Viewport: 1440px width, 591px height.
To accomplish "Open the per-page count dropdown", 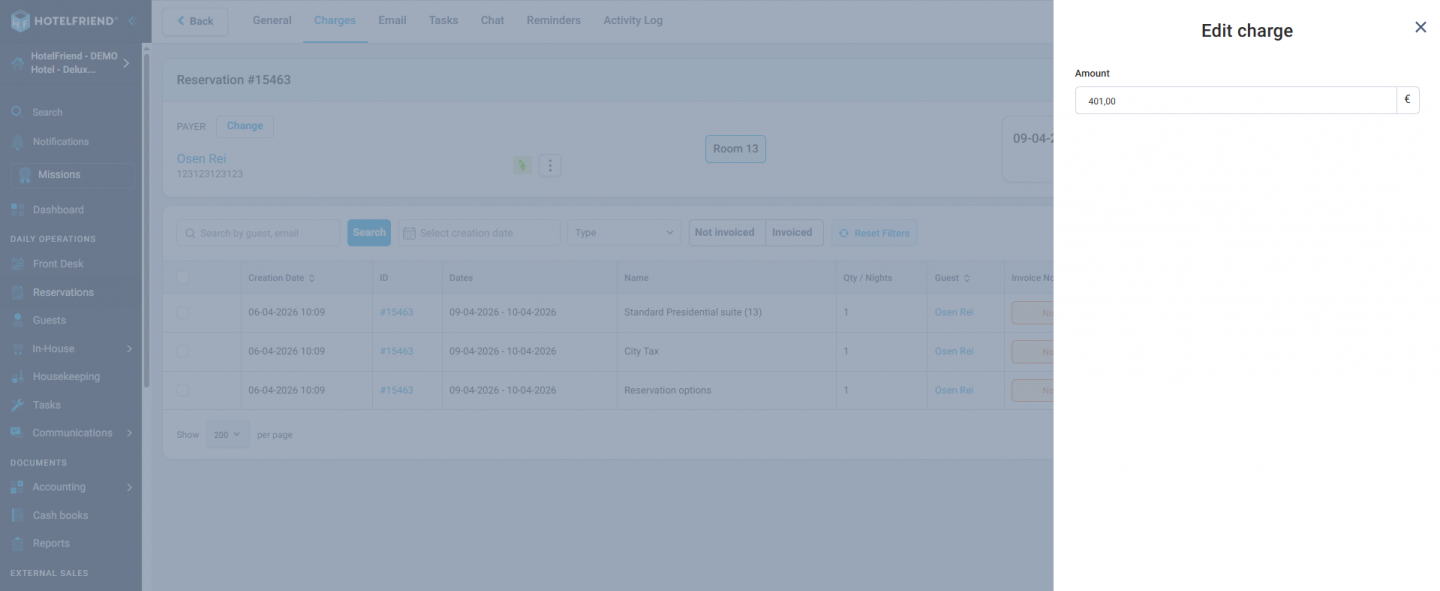I will 227,434.
